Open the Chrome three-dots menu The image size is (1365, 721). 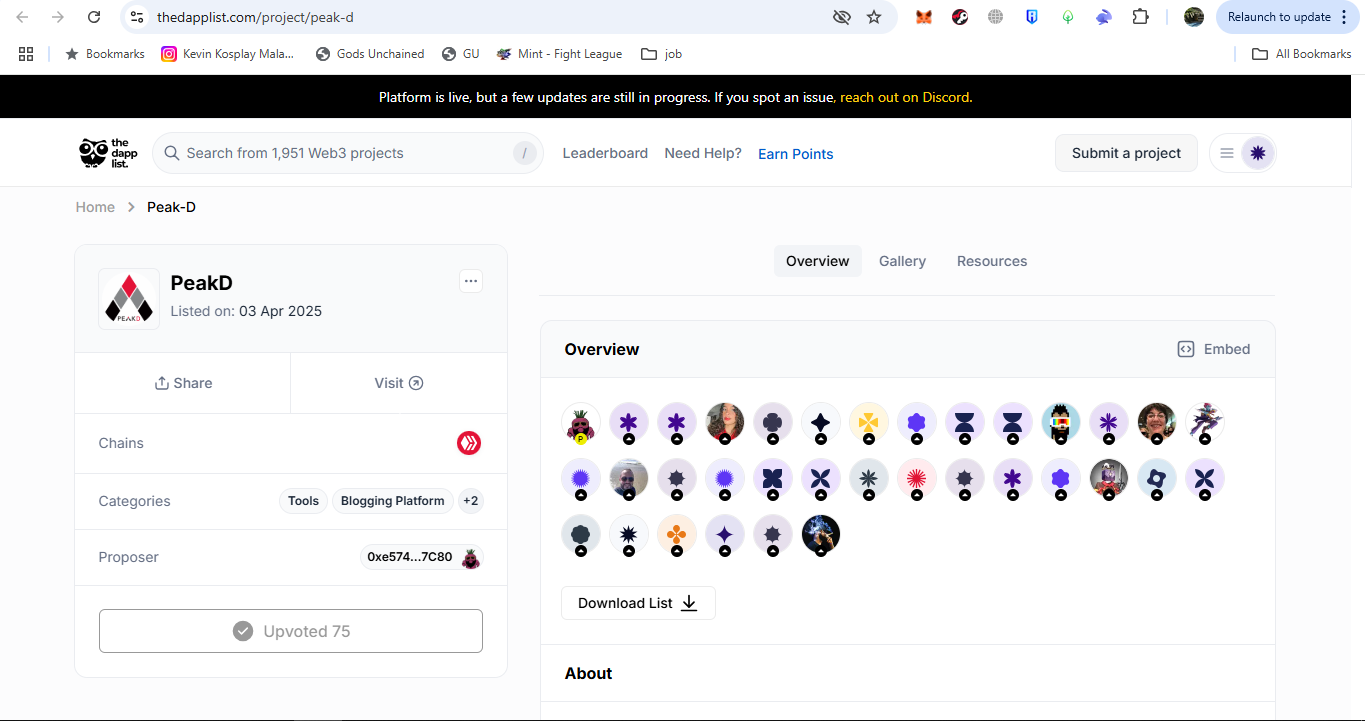(1344, 17)
